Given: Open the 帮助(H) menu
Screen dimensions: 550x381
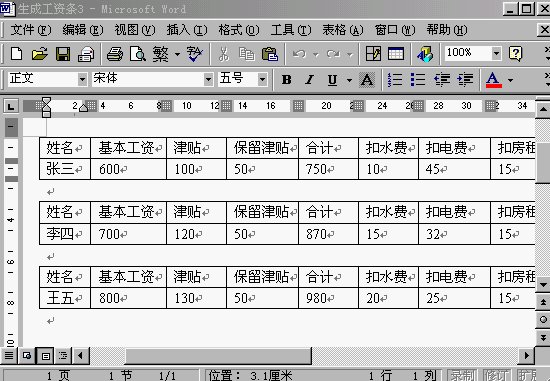Looking at the screenshot, I should [x=447, y=30].
